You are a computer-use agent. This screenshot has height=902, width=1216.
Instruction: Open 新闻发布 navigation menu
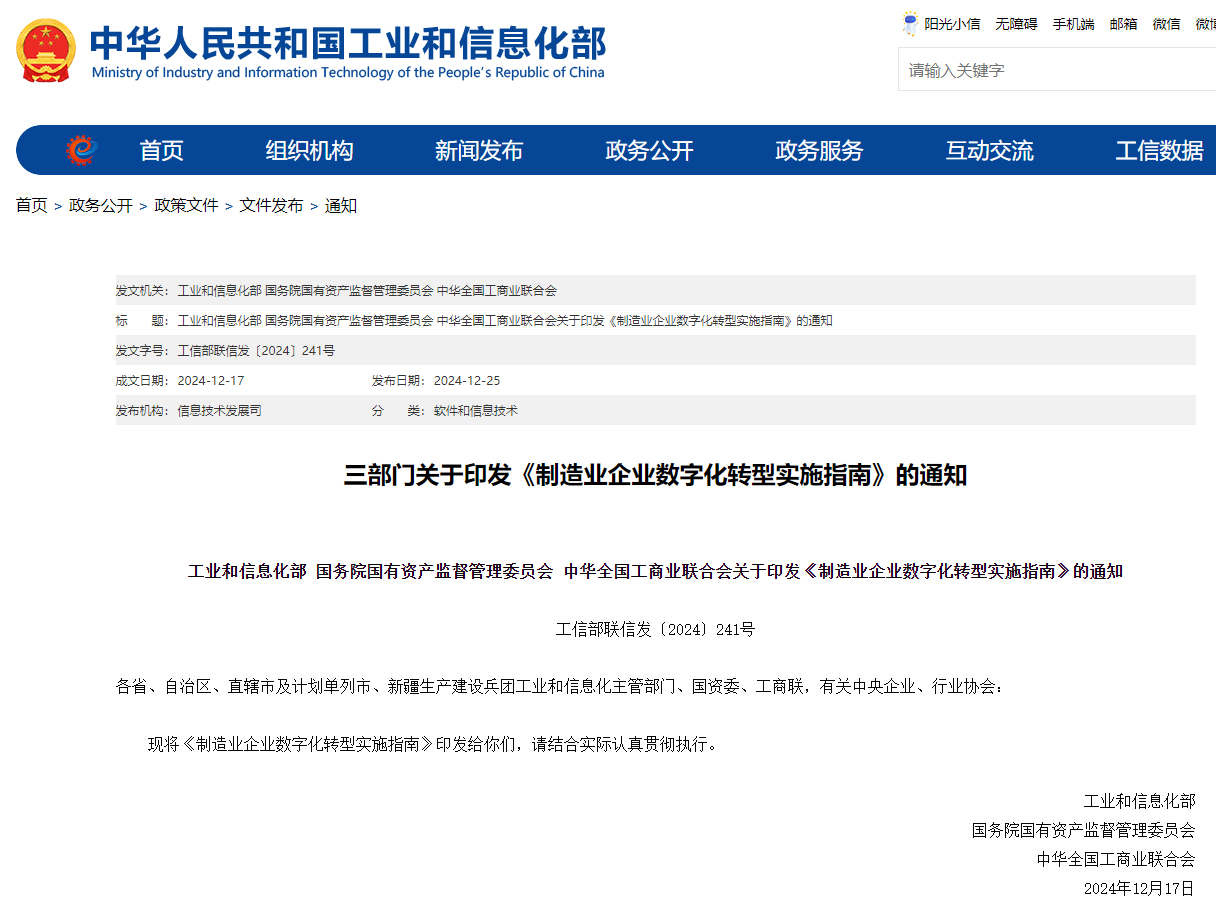tap(479, 150)
